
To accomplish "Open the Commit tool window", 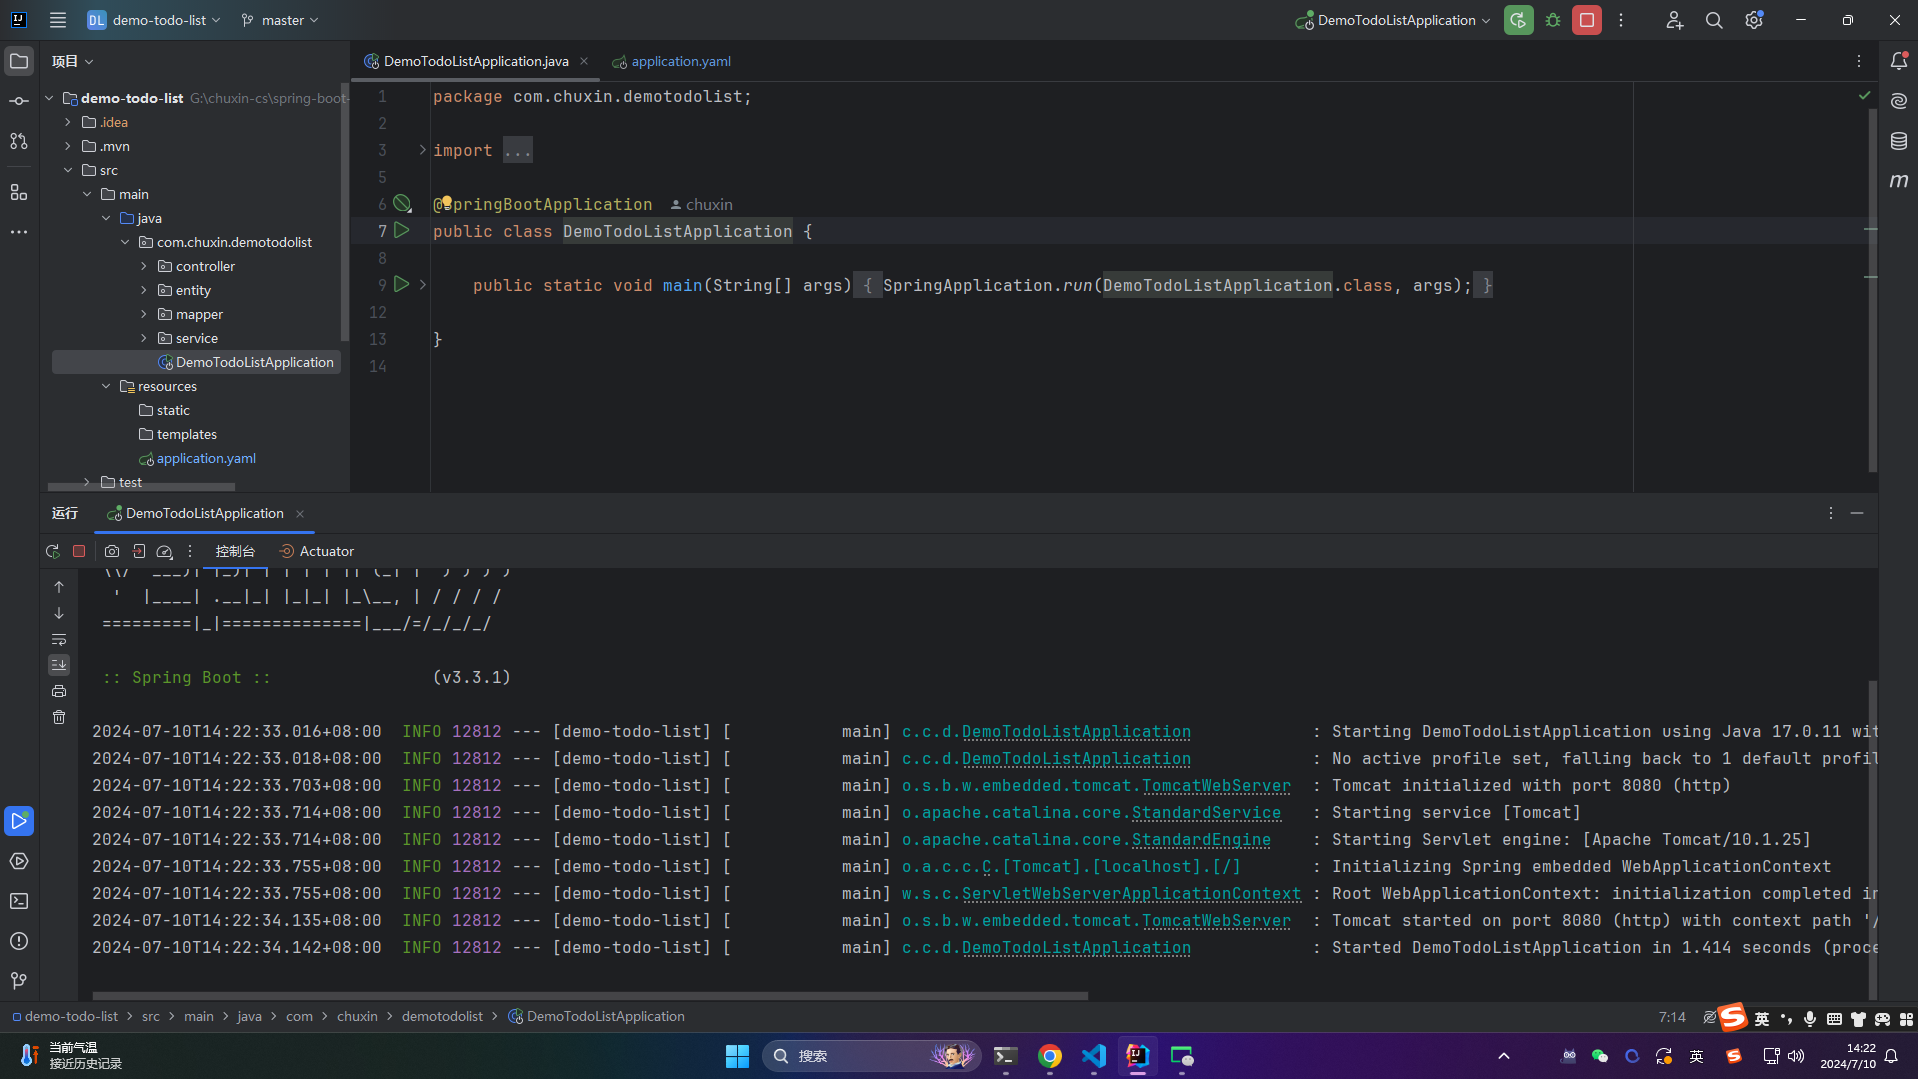I will [19, 102].
